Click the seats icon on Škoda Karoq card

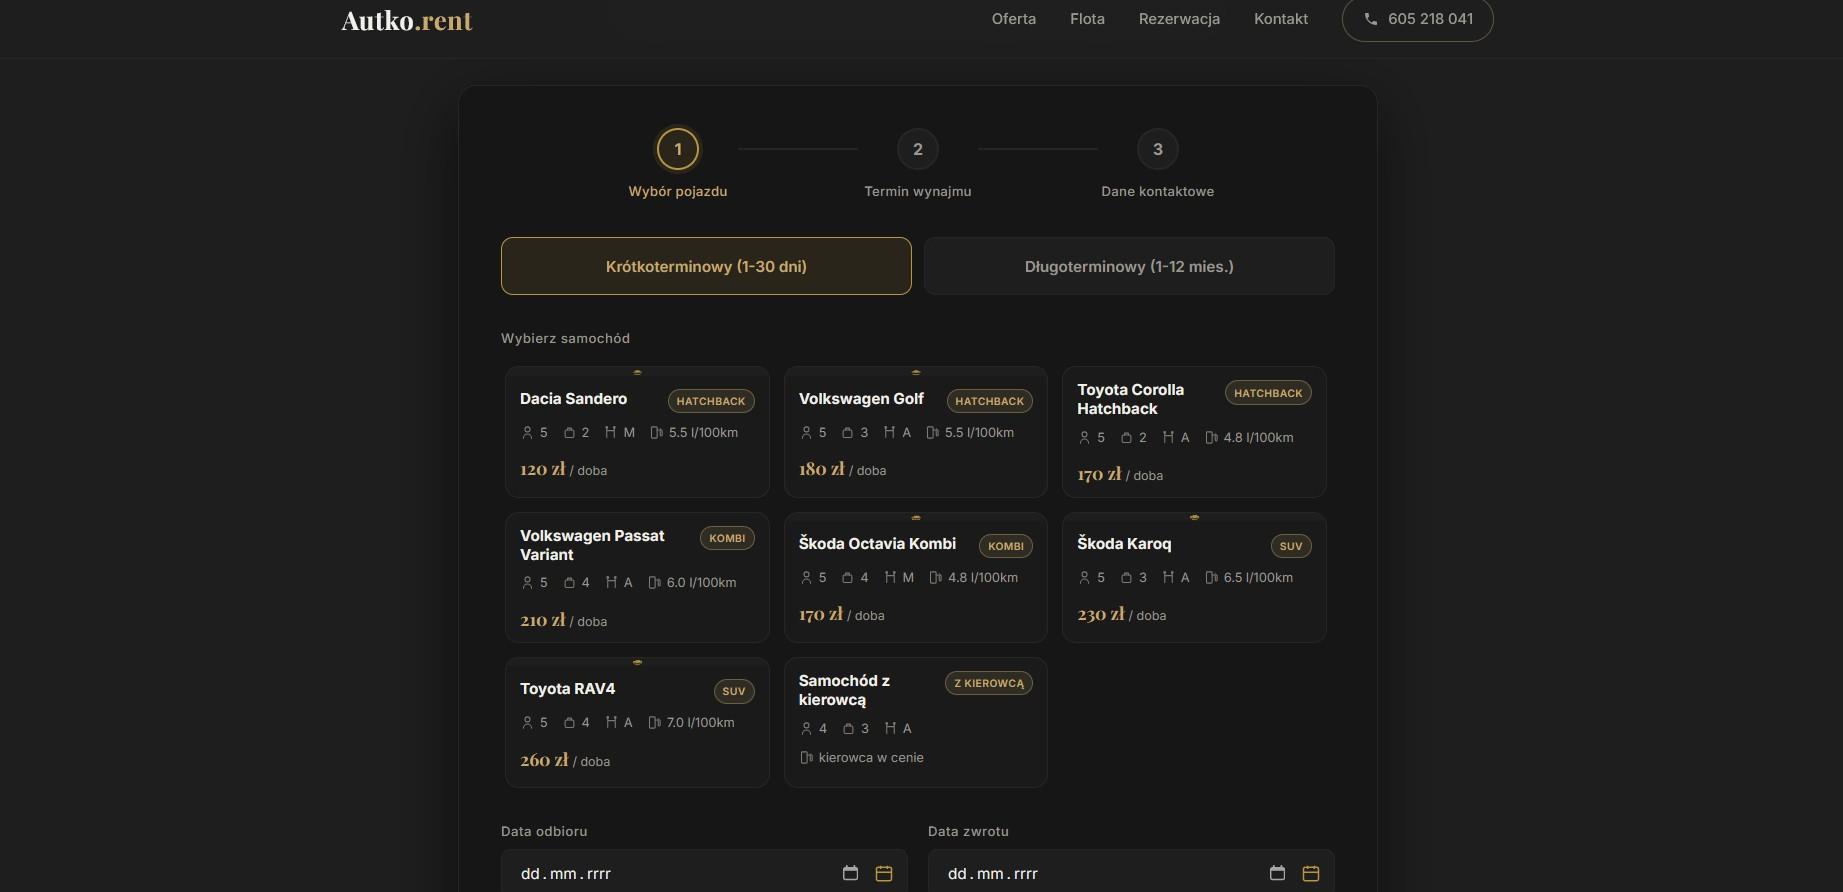pyautogui.click(x=1084, y=578)
